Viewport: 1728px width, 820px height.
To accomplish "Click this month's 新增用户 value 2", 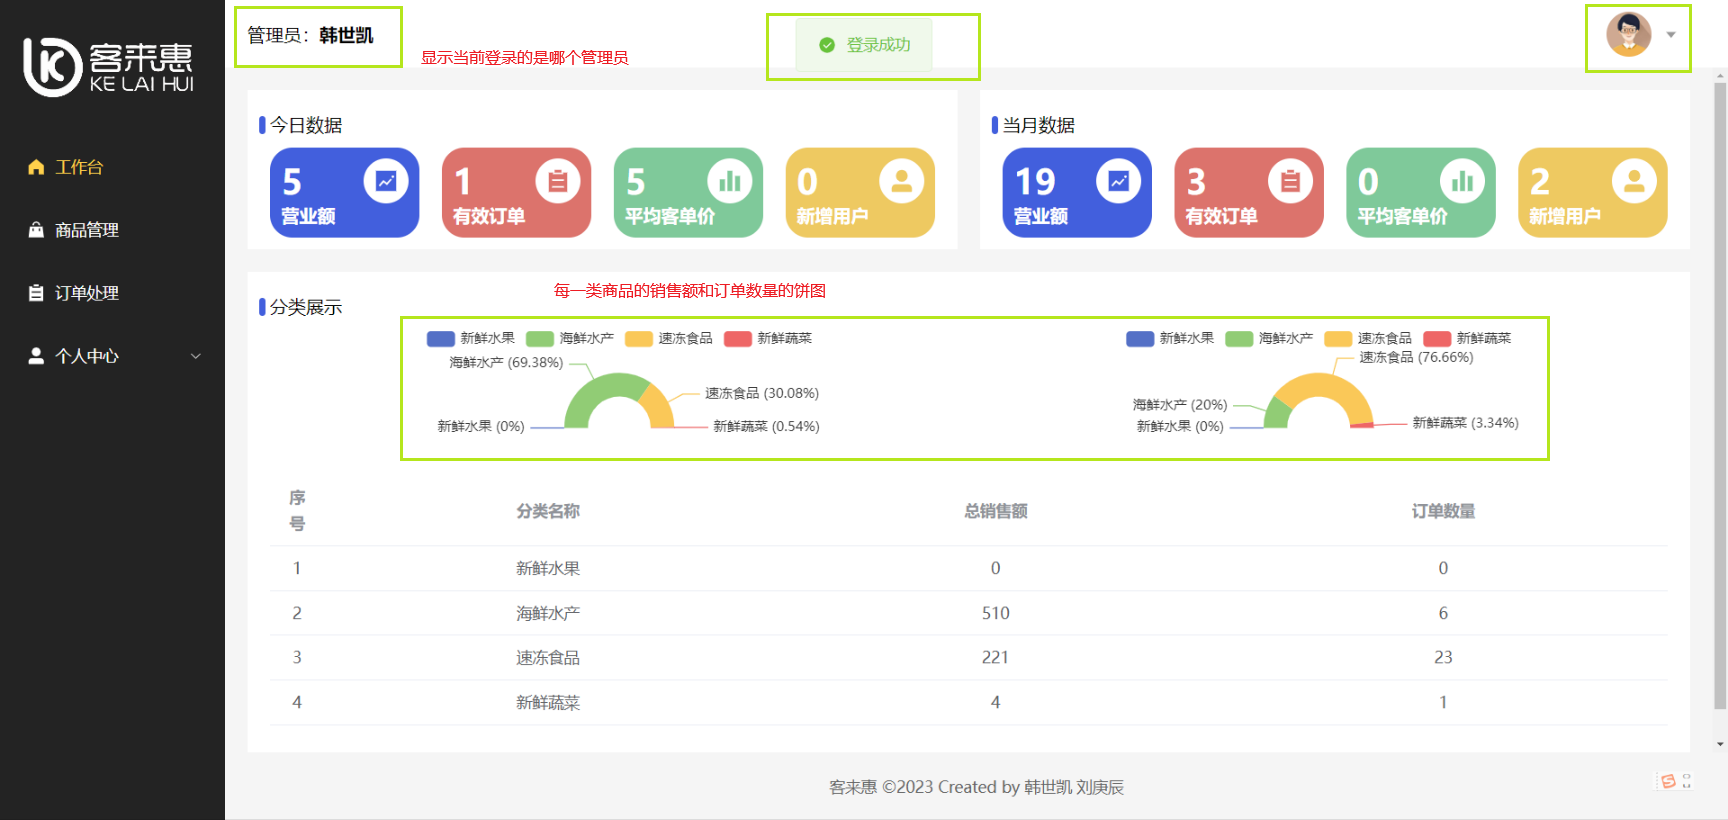I will point(1540,182).
